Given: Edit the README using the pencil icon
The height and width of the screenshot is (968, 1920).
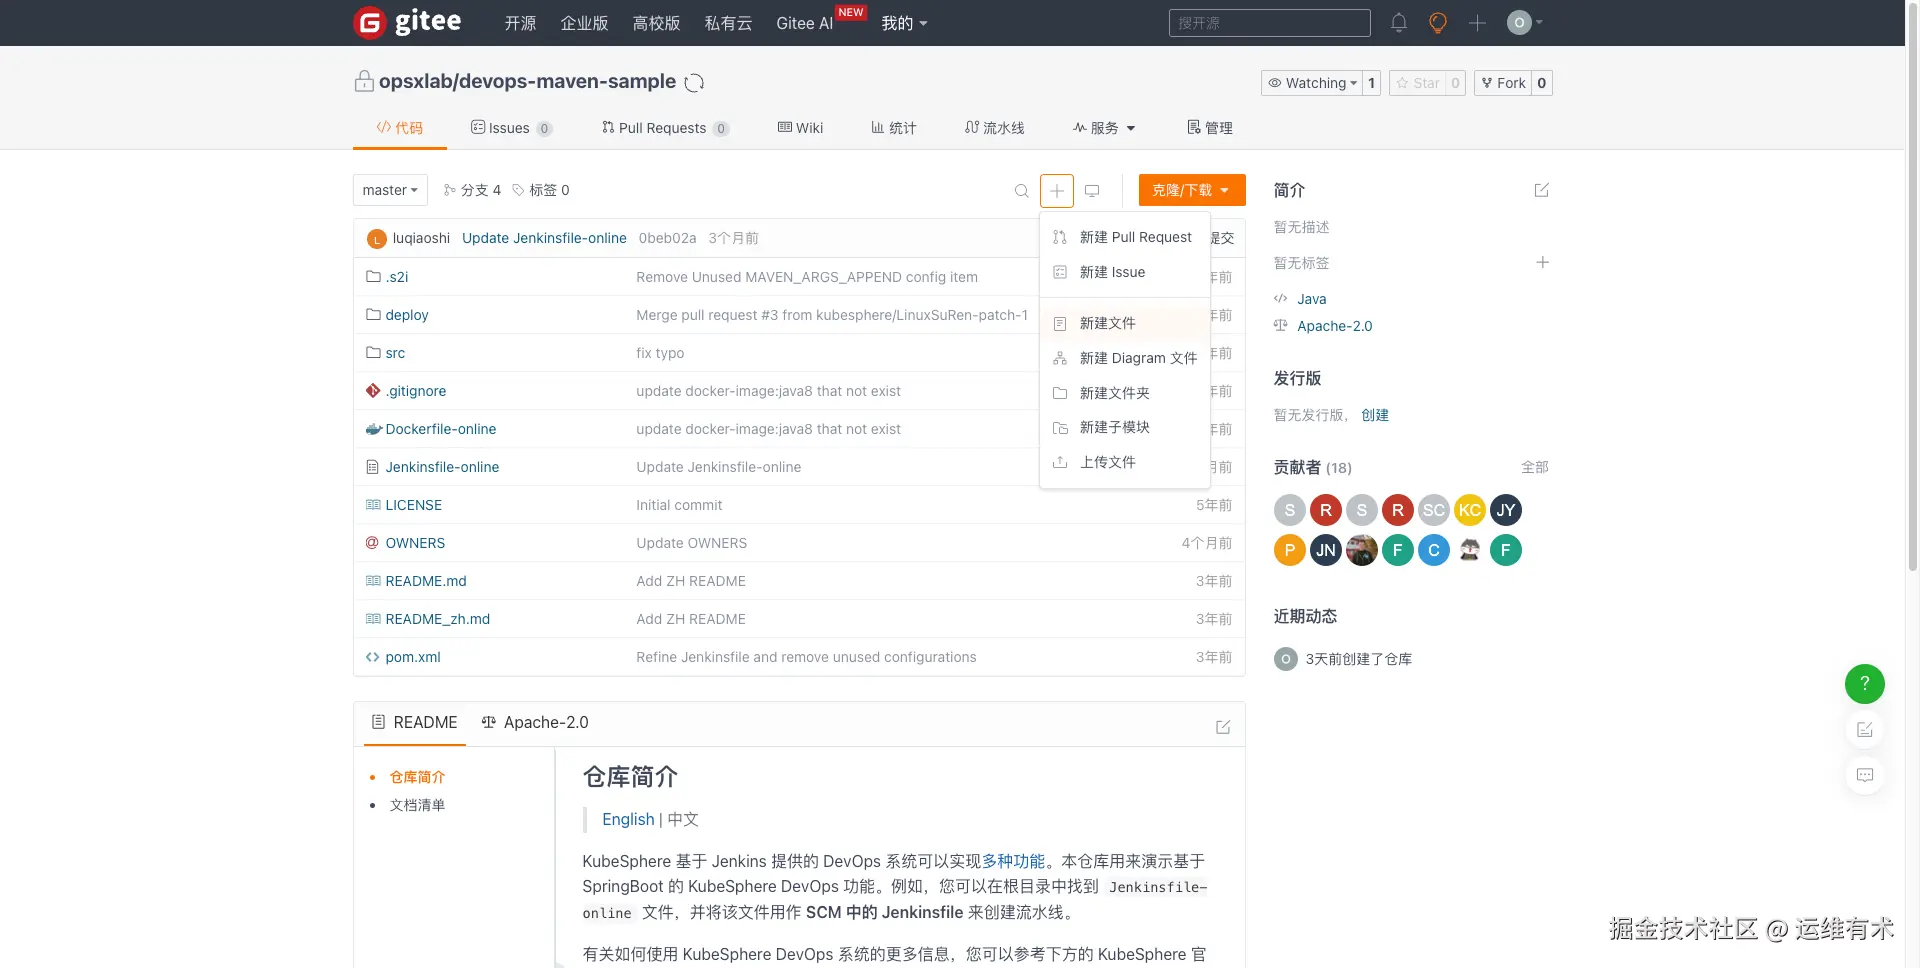Looking at the screenshot, I should pyautogui.click(x=1223, y=727).
